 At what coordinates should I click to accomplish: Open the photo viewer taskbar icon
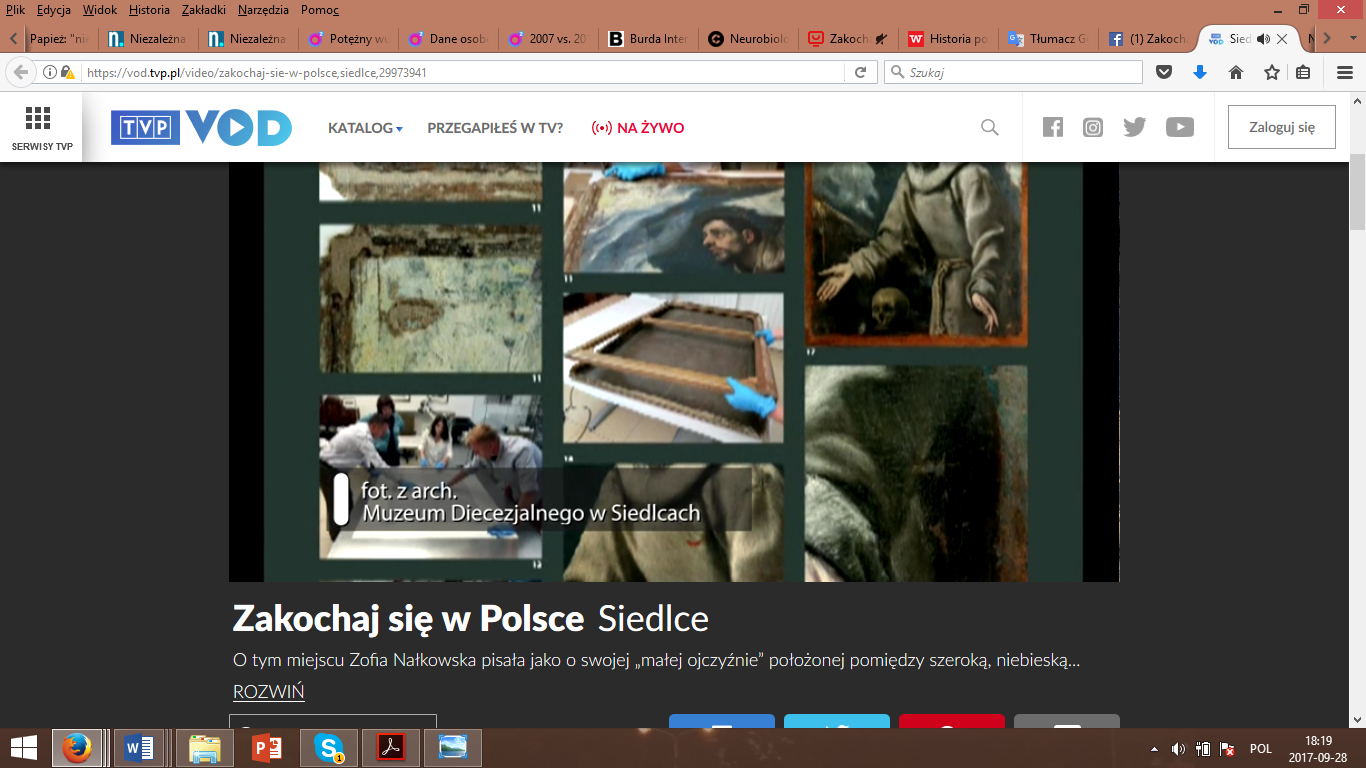(x=453, y=747)
